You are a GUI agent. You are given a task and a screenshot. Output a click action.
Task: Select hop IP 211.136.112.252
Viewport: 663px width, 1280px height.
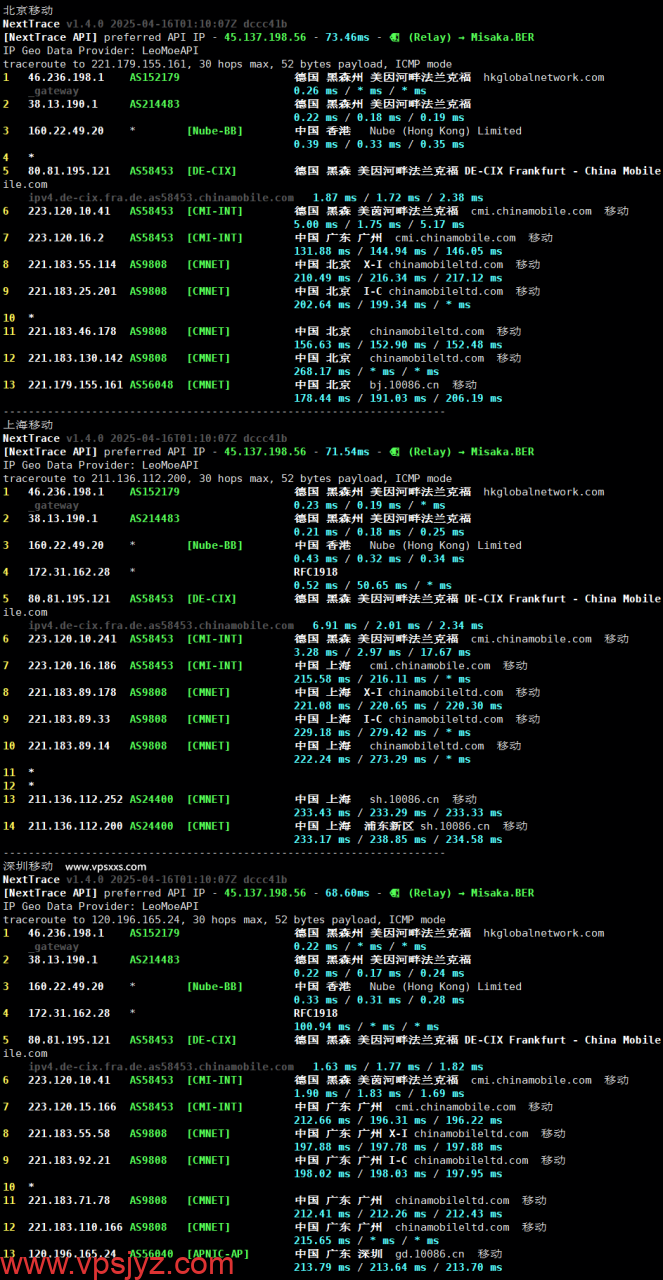point(75,799)
